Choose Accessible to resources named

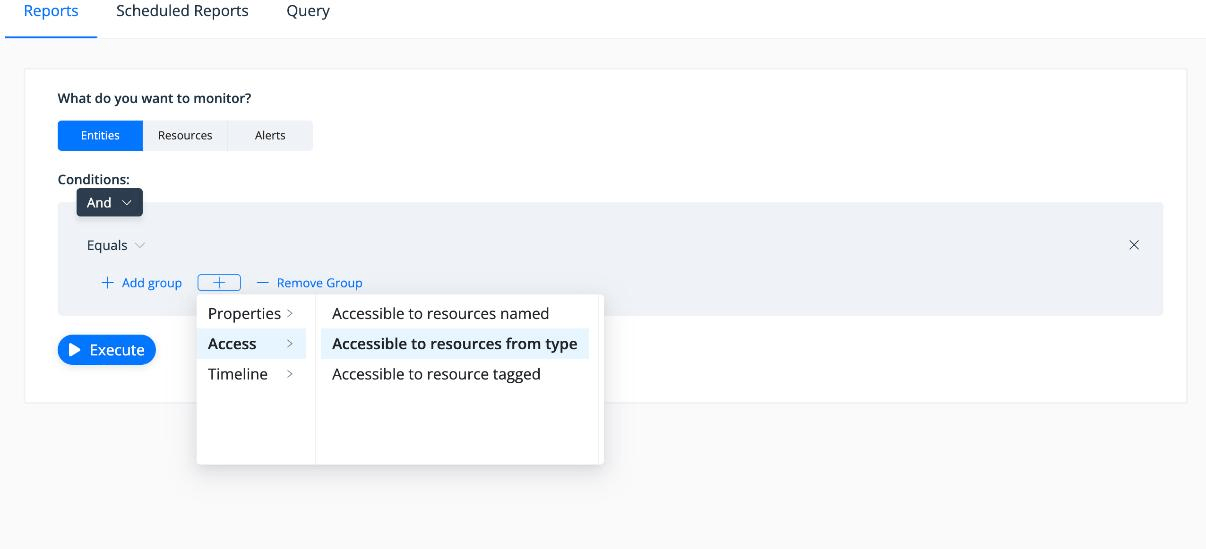tap(455, 314)
